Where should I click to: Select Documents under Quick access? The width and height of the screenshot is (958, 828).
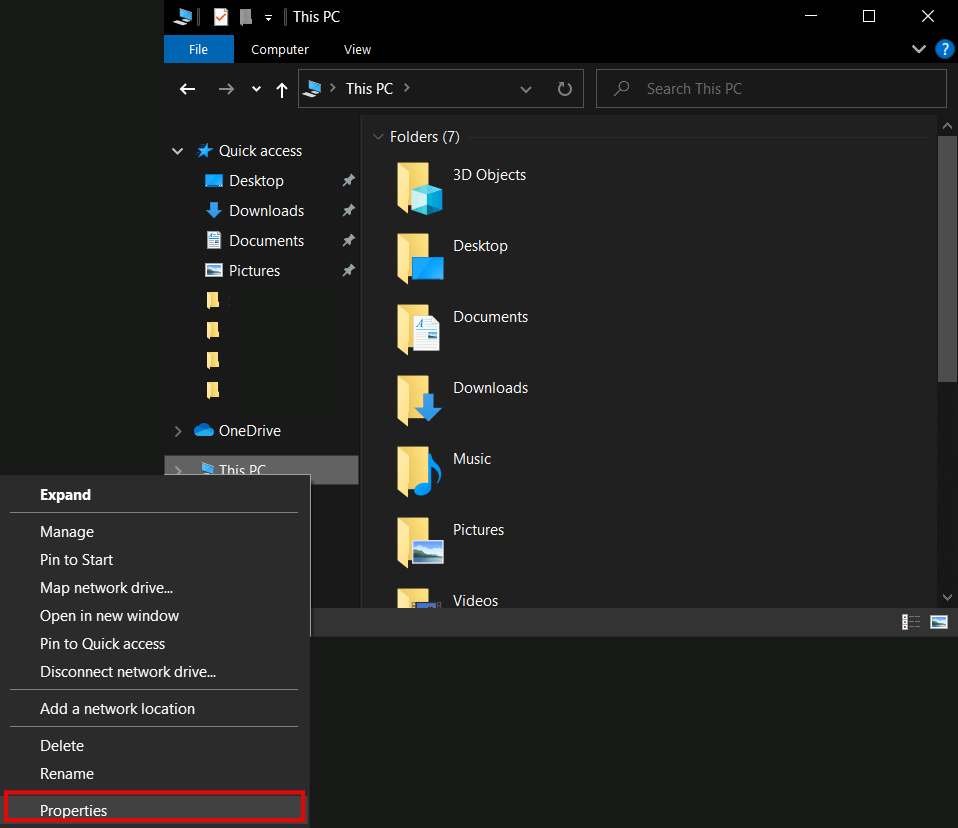pyautogui.click(x=266, y=241)
